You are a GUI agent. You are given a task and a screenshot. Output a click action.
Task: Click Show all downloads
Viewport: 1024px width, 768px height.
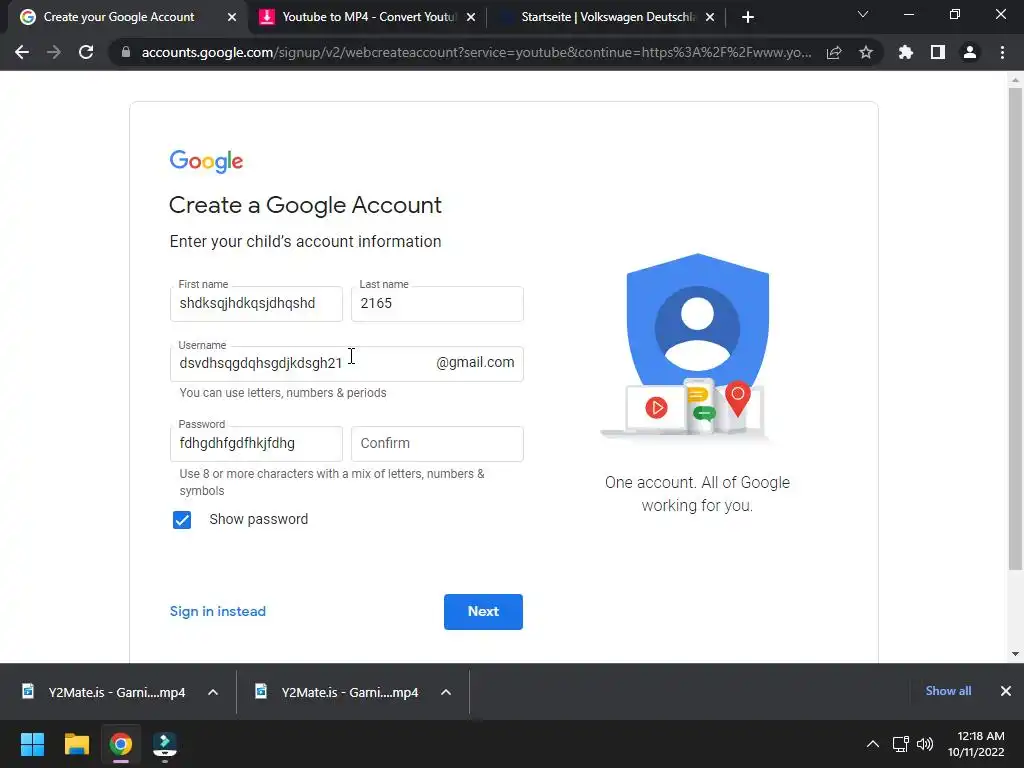(x=948, y=691)
